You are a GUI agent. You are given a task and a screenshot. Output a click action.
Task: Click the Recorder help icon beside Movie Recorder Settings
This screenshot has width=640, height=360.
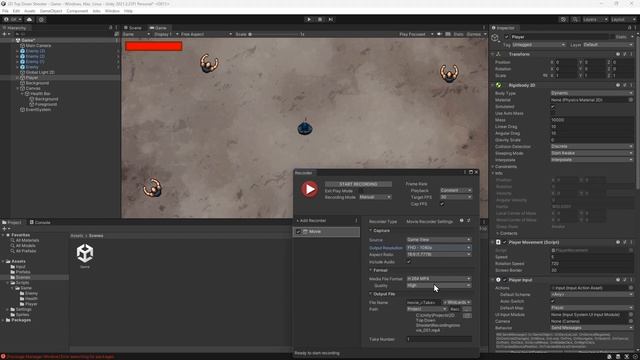pyautogui.click(x=462, y=221)
